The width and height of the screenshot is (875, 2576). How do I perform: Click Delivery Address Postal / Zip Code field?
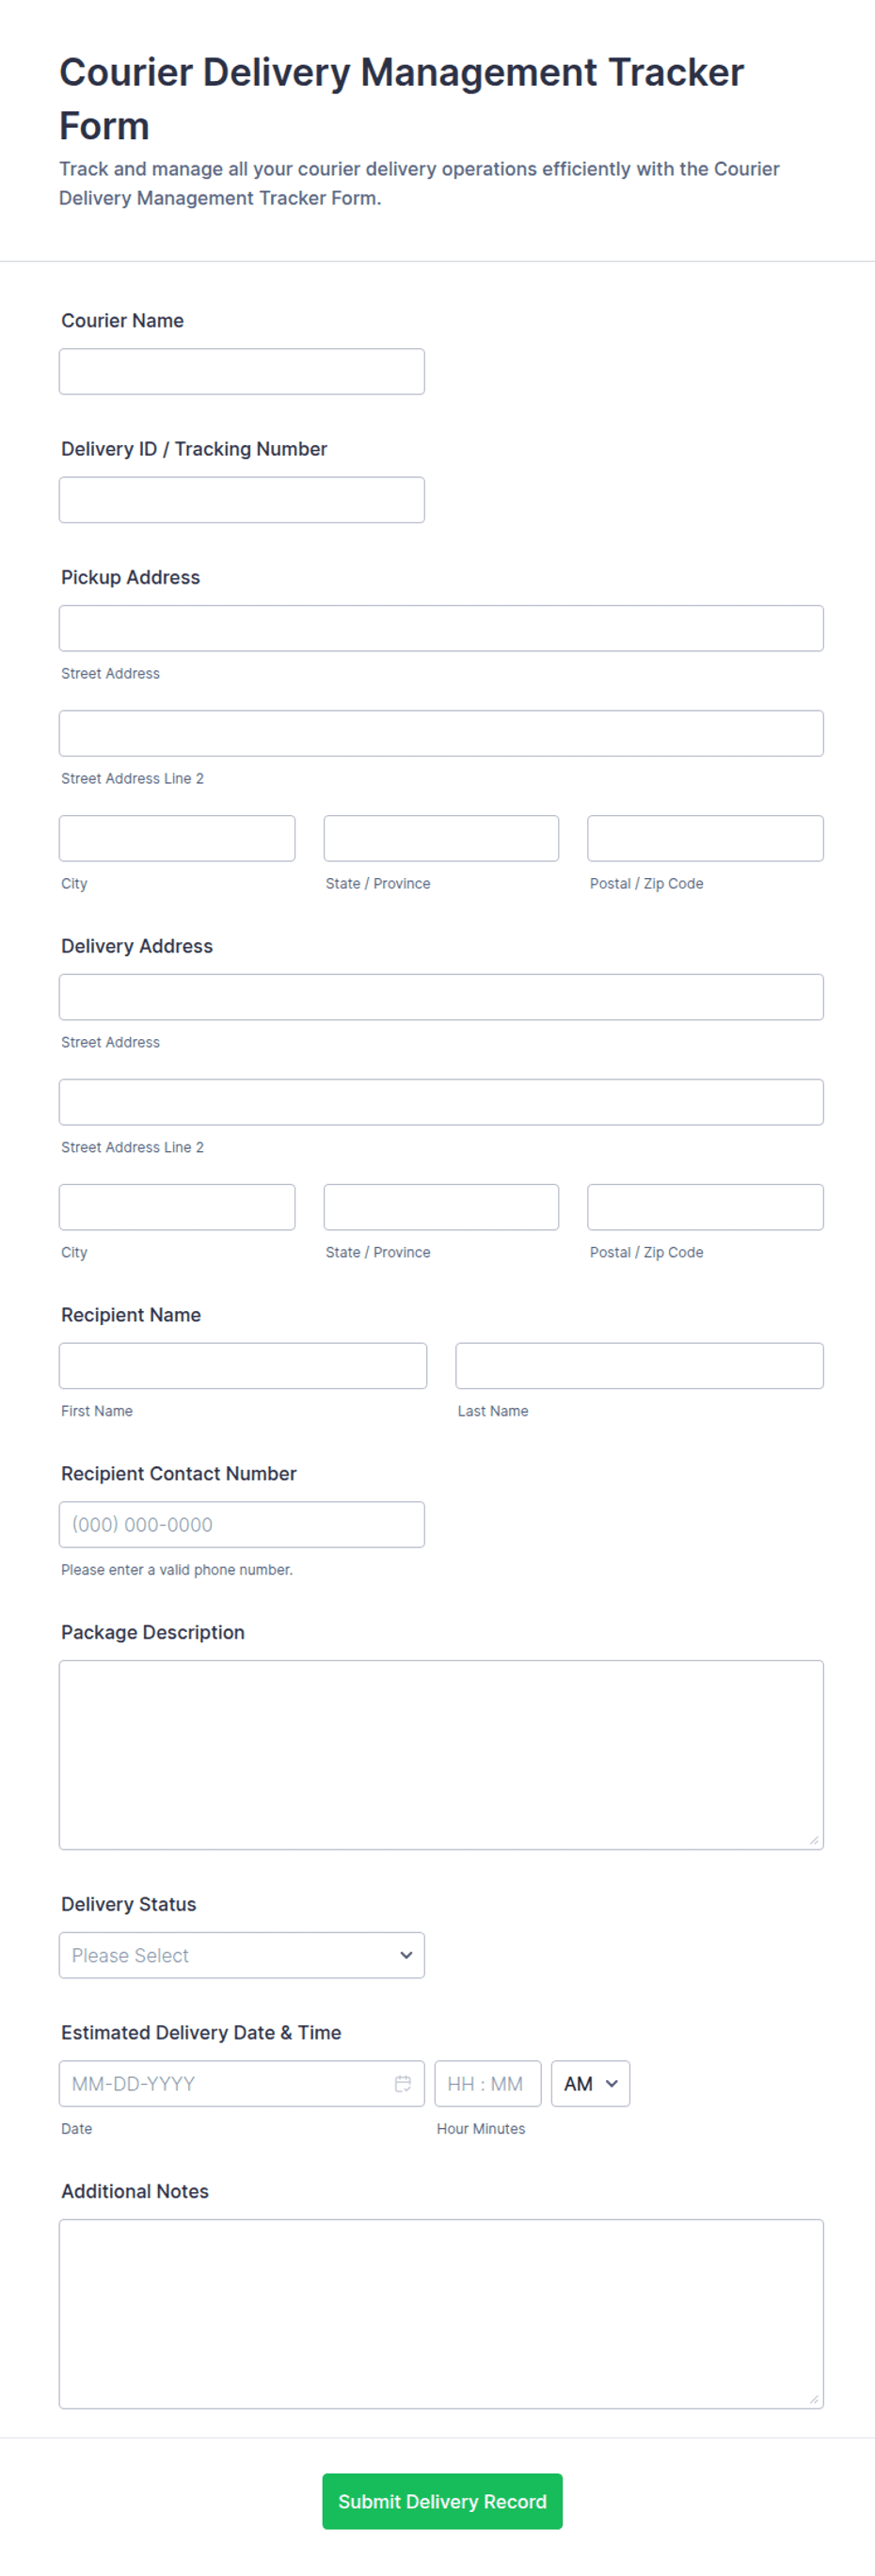[705, 1207]
